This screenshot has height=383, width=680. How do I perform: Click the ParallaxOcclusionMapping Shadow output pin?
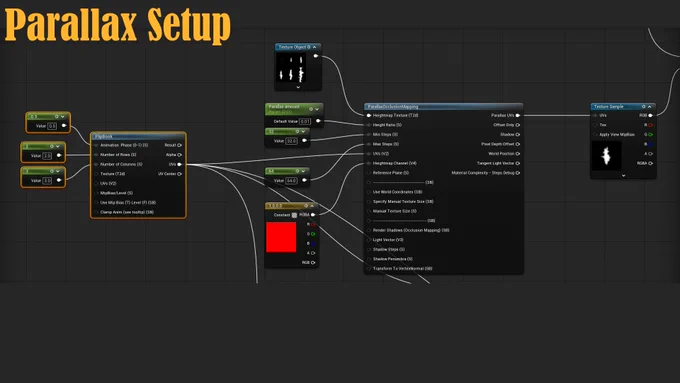tap(518, 134)
